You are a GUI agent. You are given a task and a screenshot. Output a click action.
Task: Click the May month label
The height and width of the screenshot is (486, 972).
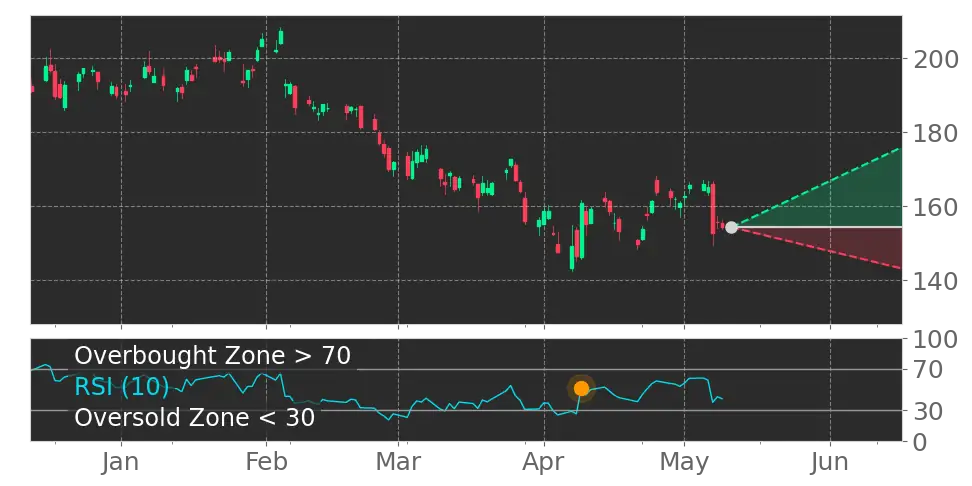pos(684,462)
